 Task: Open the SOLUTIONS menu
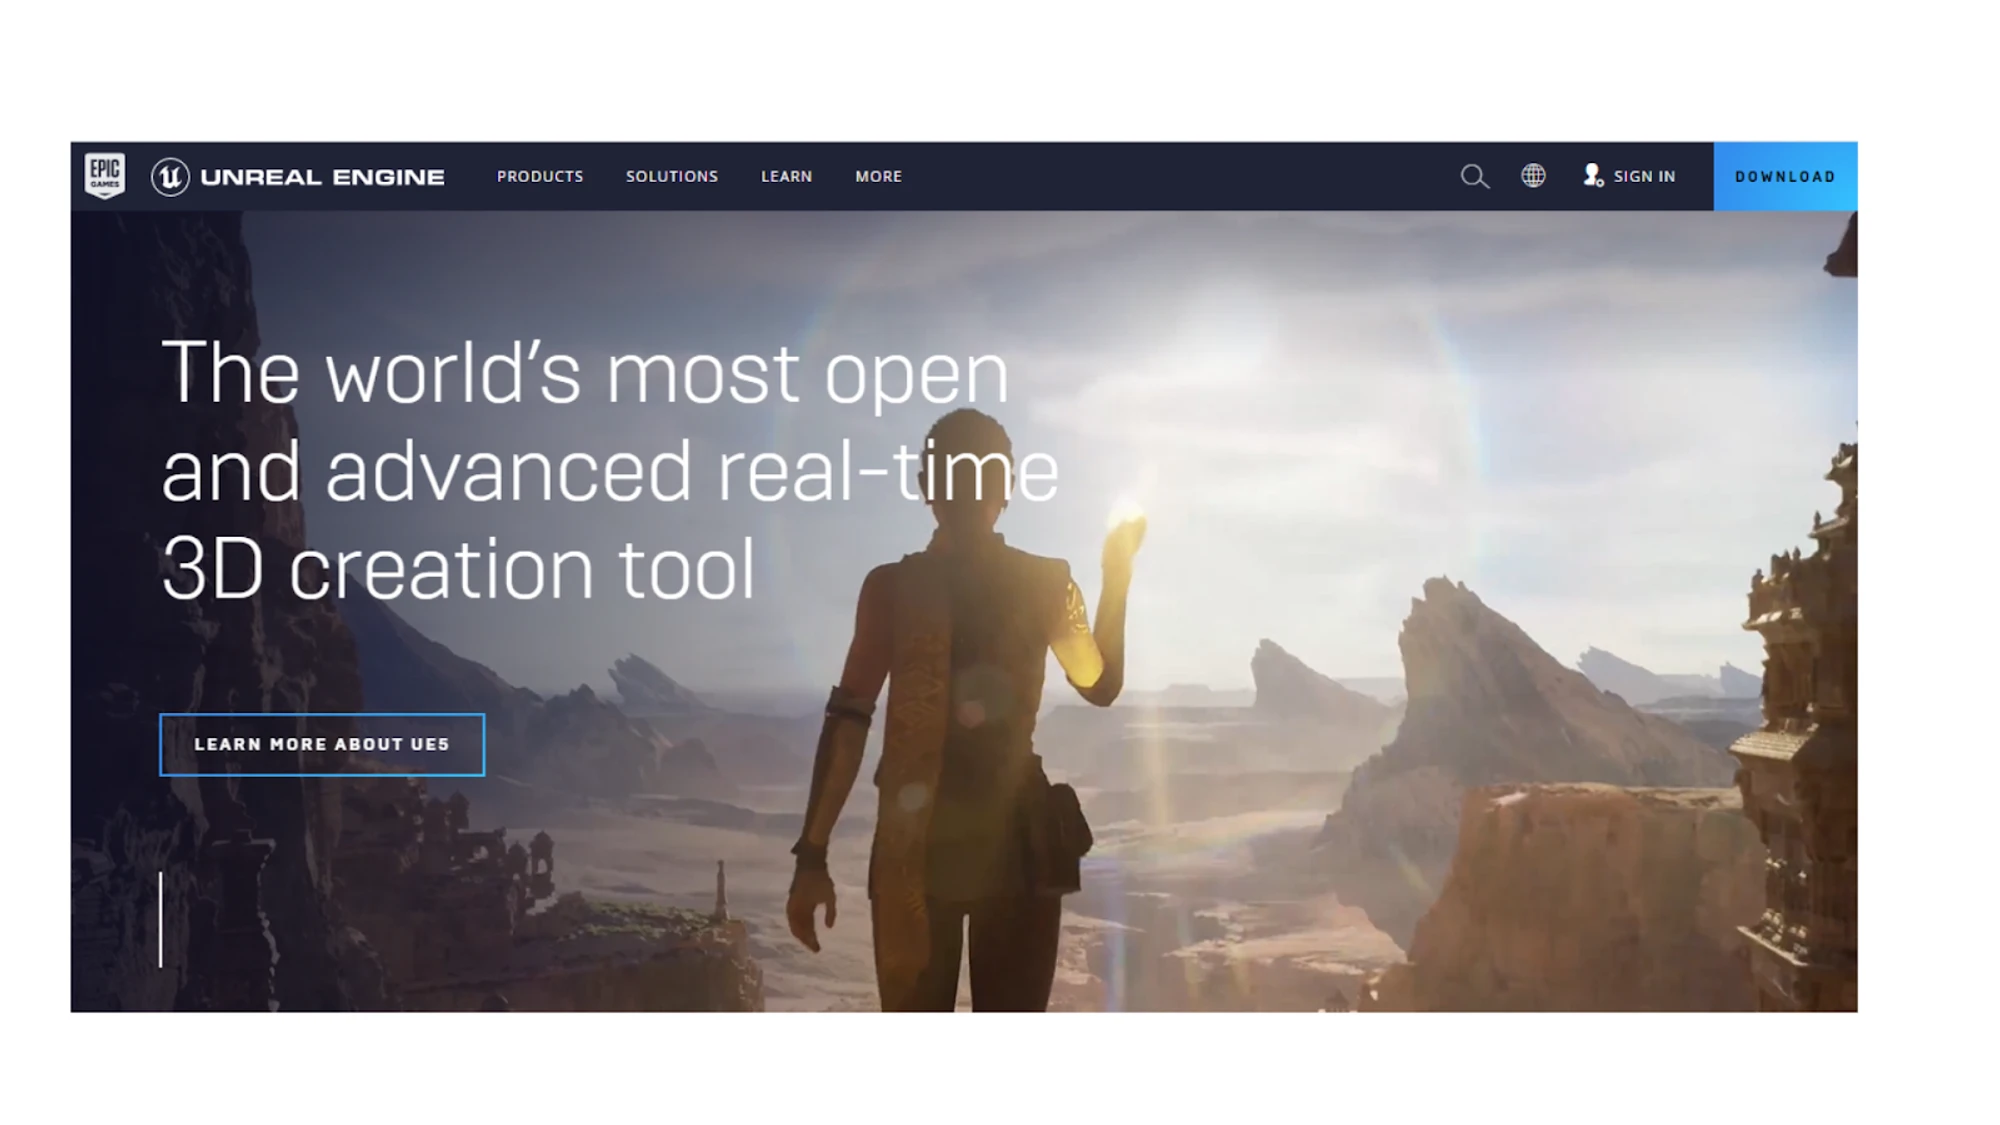[x=671, y=176]
